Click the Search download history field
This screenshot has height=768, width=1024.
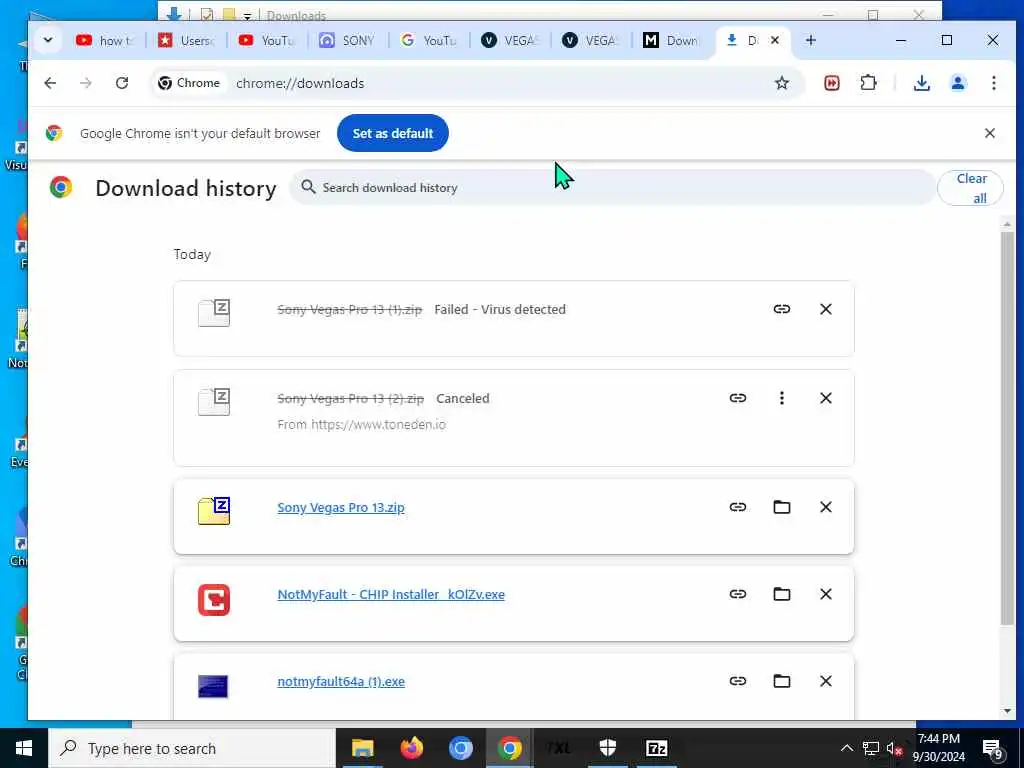click(x=613, y=187)
